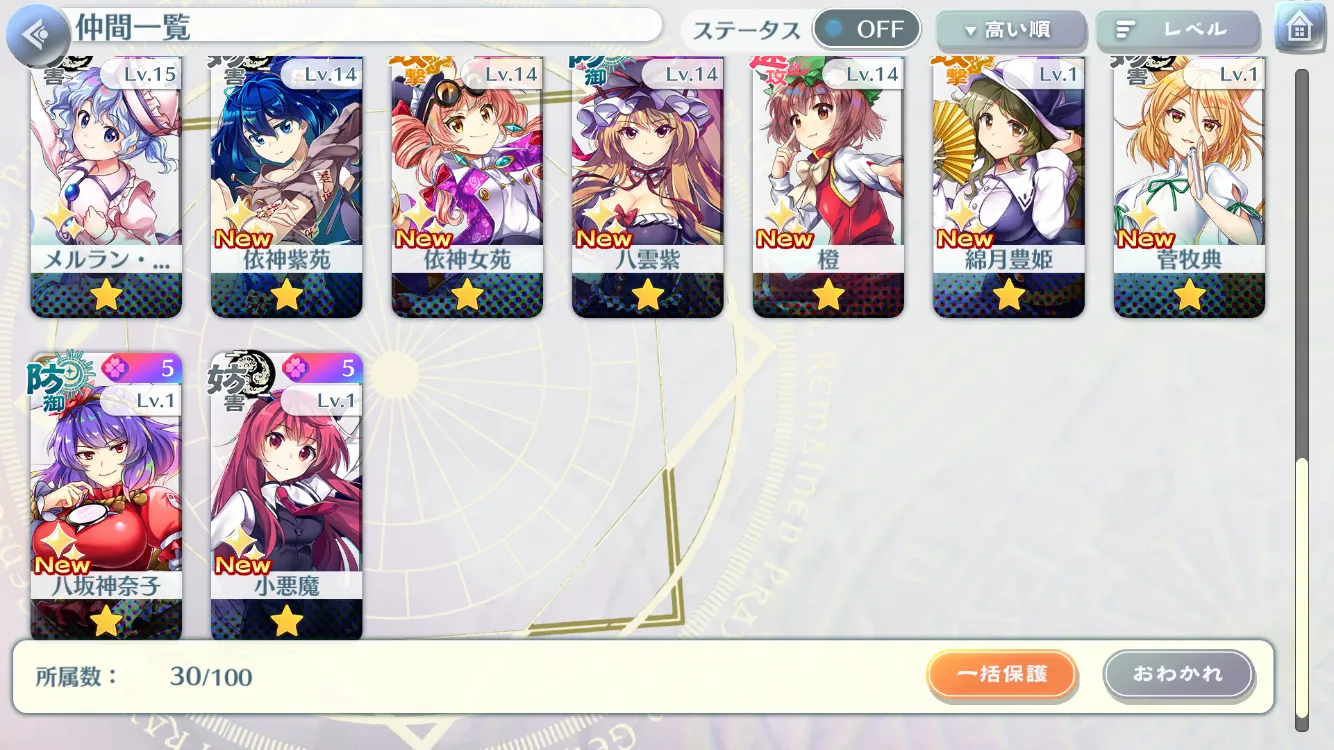The image size is (1334, 750).
Task: Click the star beneath 菅牧典 card
Action: coord(1189,294)
